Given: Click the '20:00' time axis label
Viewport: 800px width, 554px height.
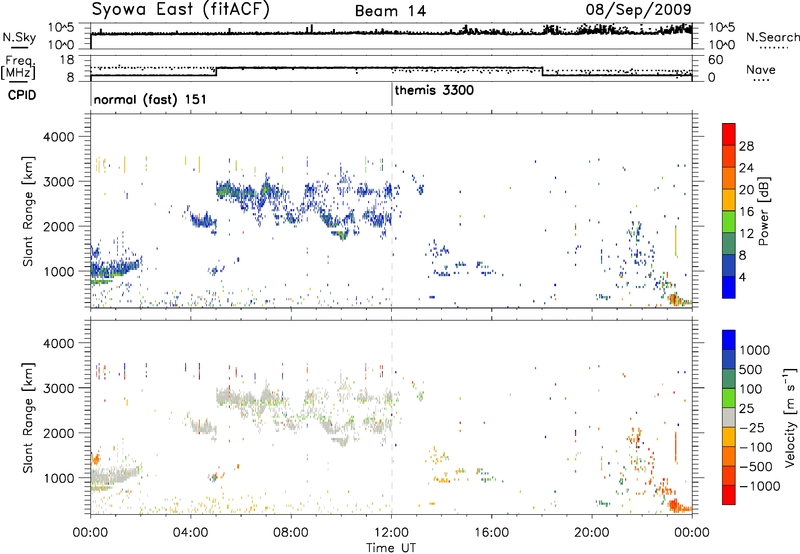Looking at the screenshot, I should (592, 533).
